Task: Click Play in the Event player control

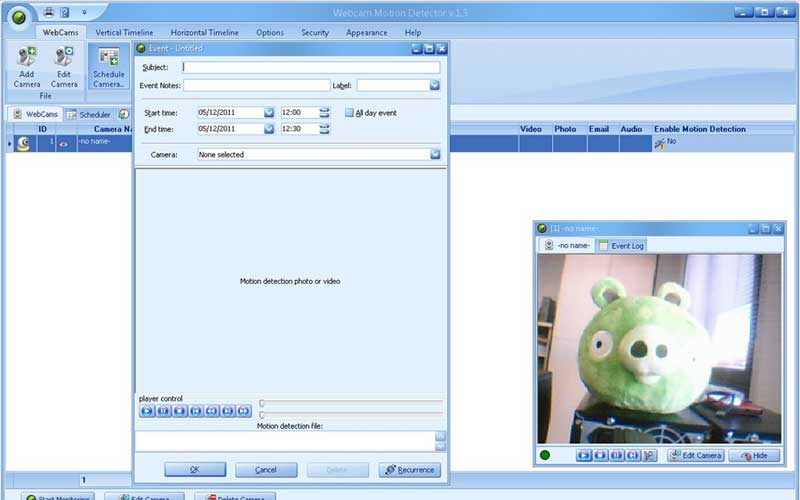Action: tap(147, 411)
